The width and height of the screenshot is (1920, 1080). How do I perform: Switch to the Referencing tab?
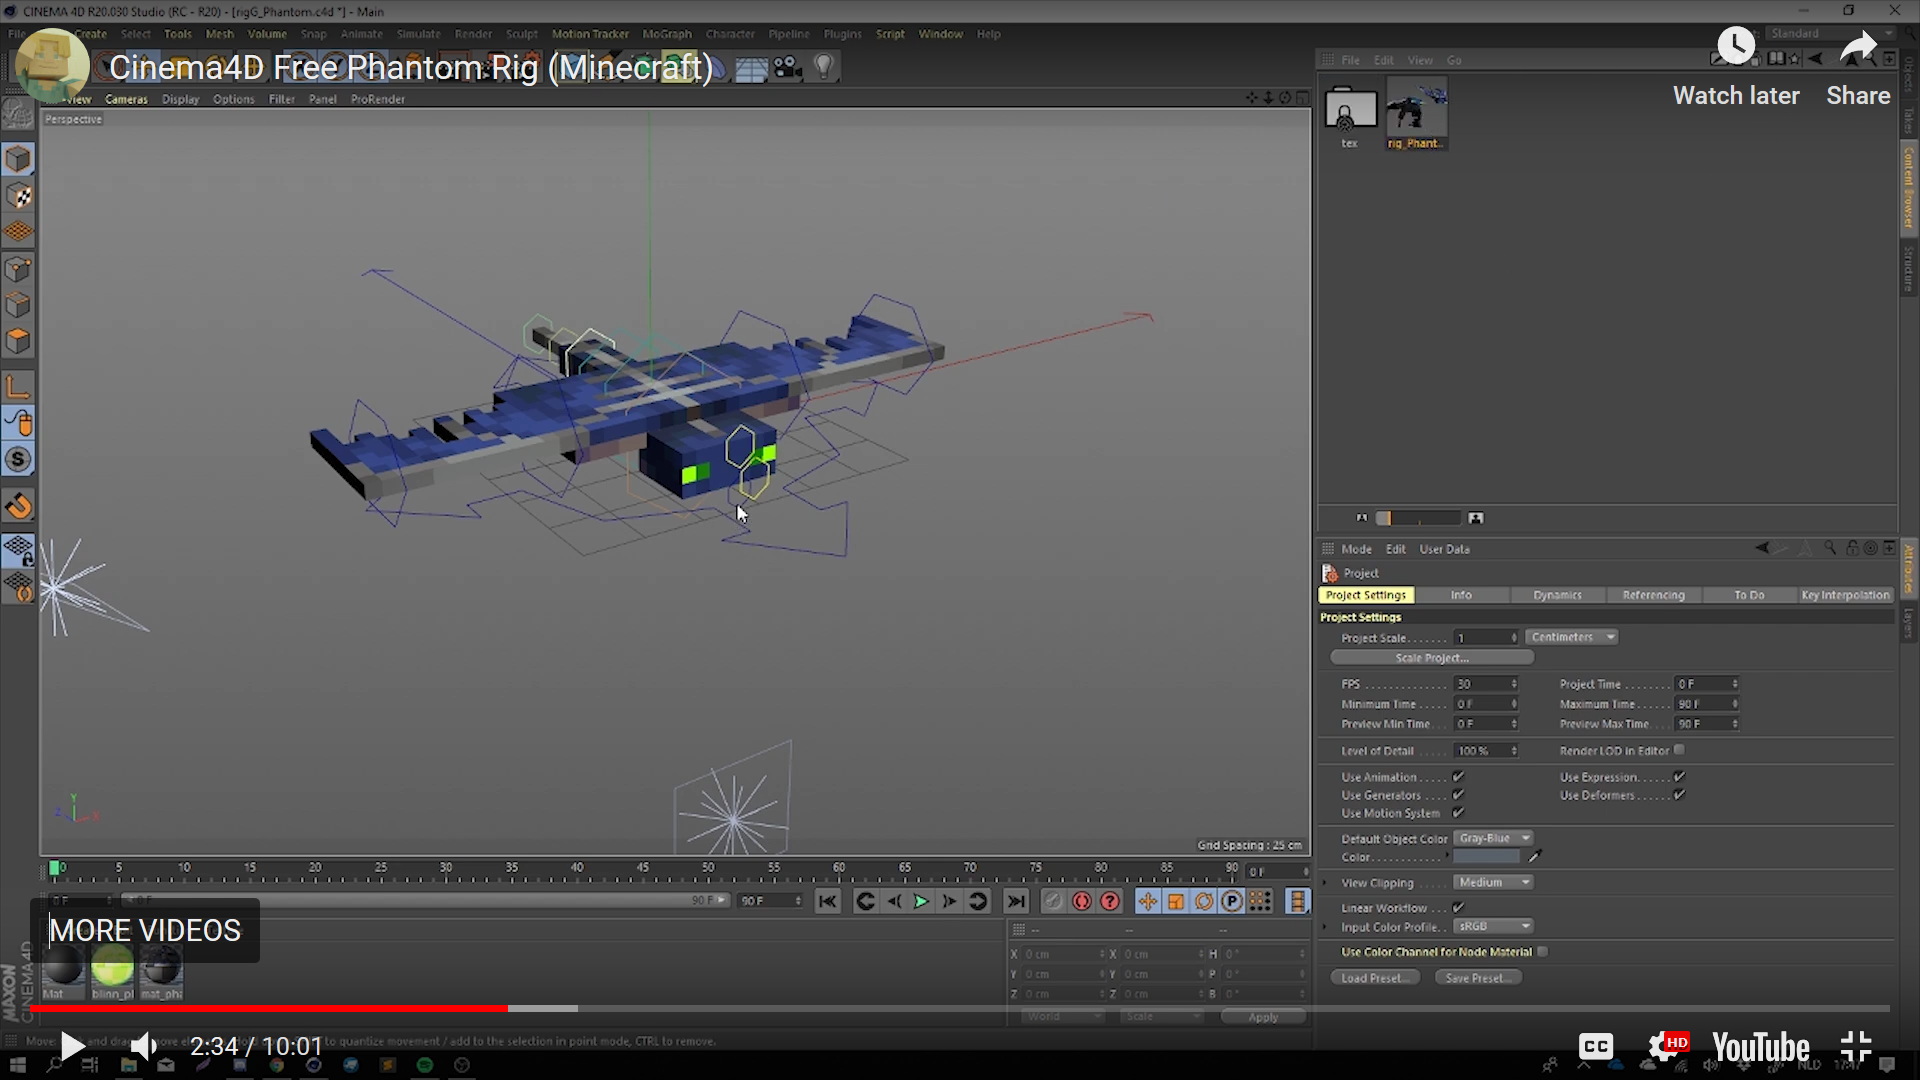[1653, 595]
